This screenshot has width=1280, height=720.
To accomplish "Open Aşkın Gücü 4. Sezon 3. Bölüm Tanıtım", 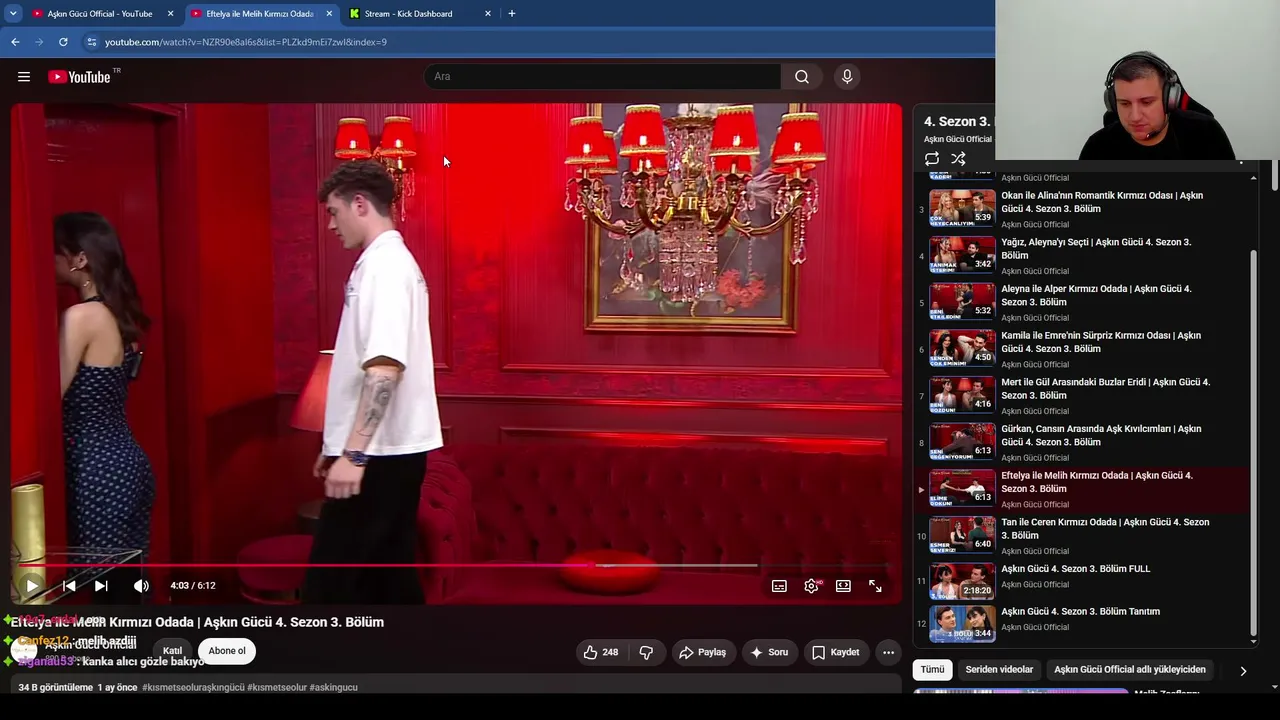I will [x=1080, y=611].
